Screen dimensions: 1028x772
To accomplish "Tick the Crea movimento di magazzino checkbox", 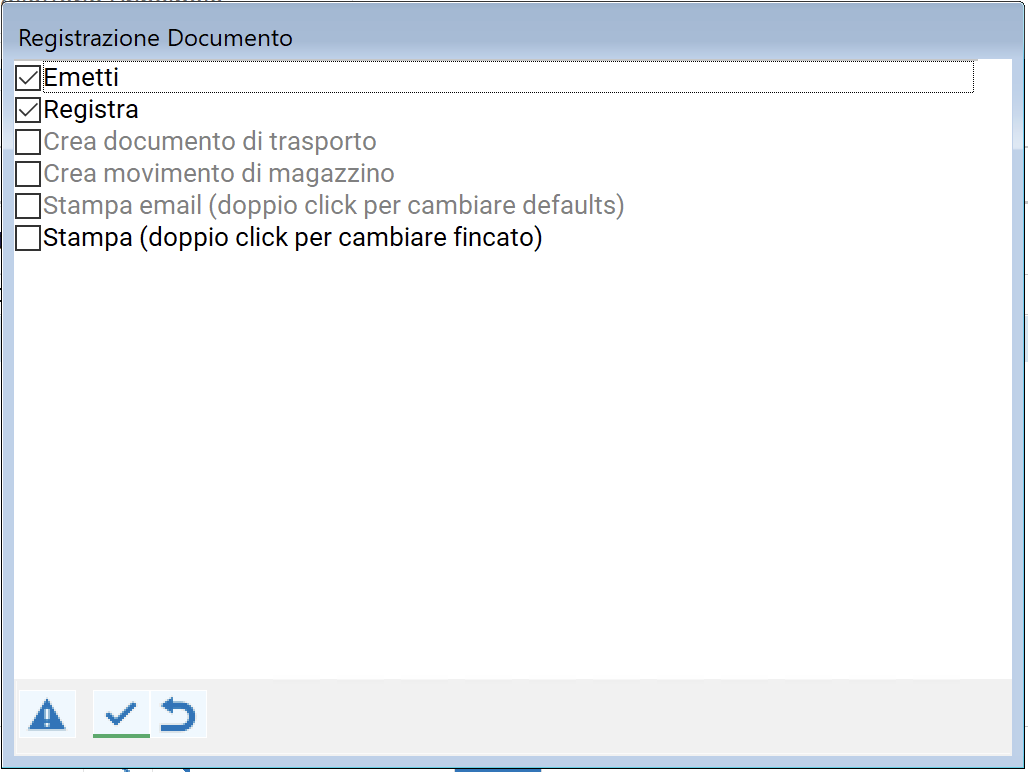I will (x=28, y=174).
